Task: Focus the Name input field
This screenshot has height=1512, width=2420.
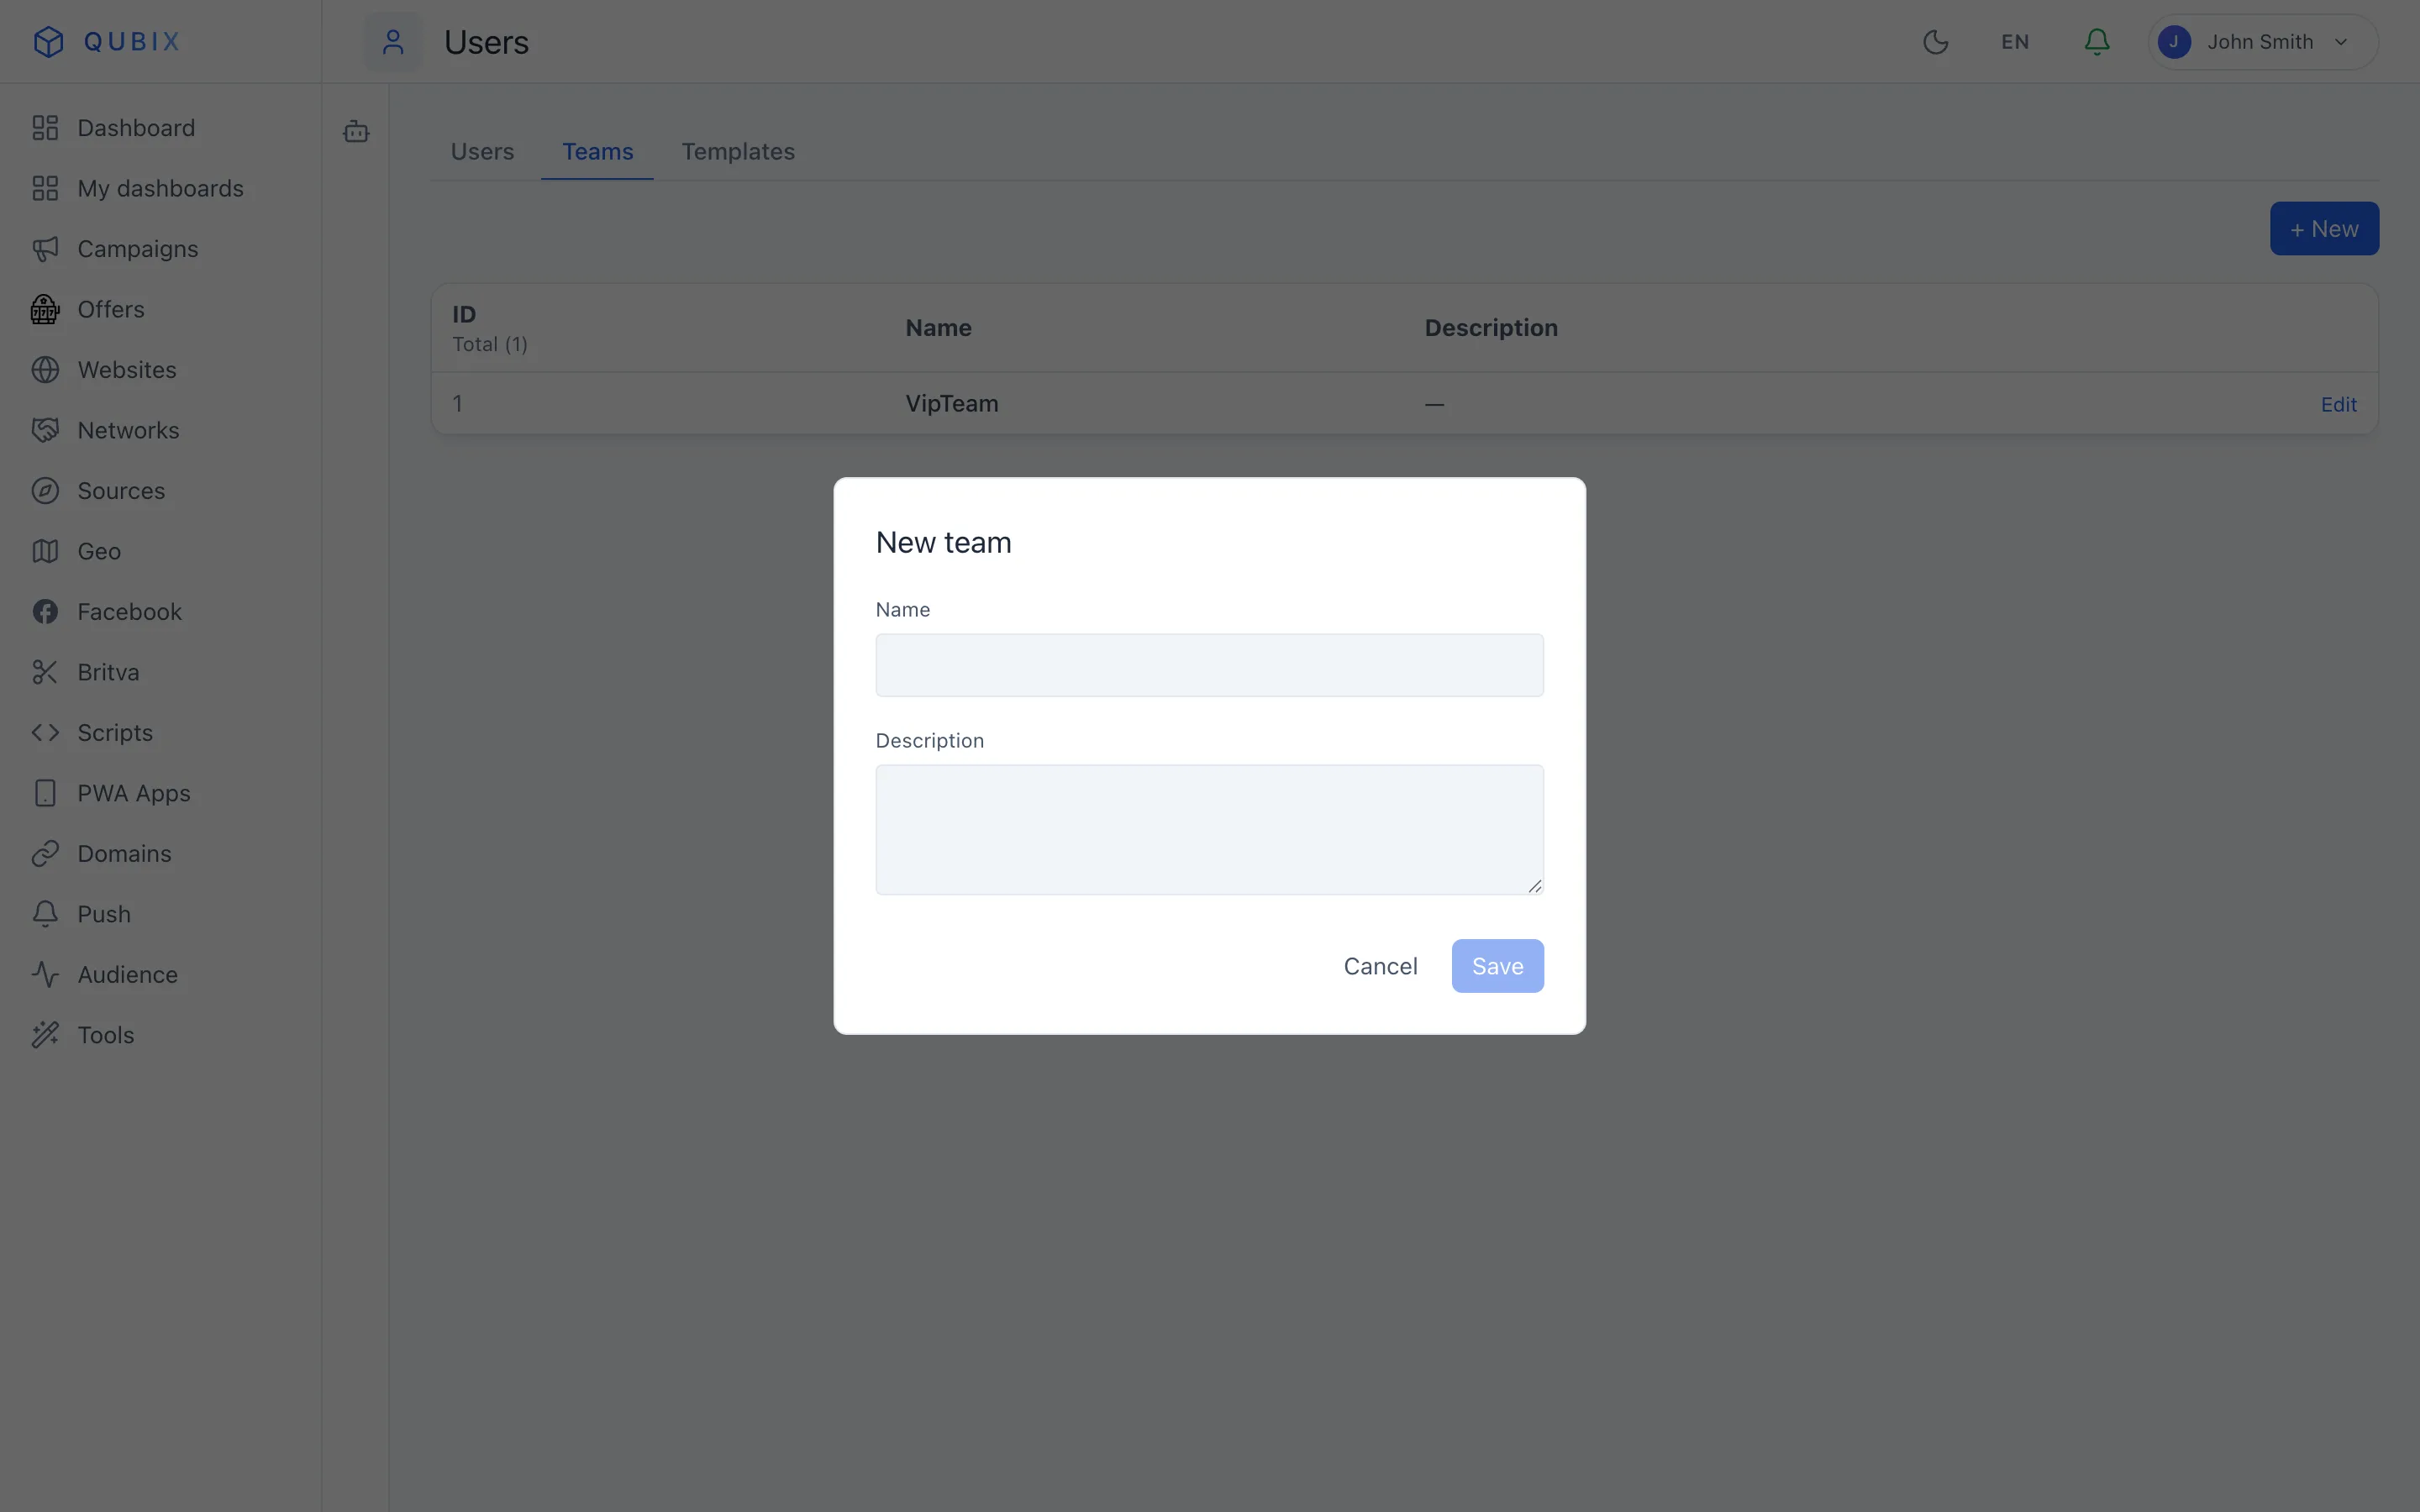Action: pyautogui.click(x=1209, y=665)
